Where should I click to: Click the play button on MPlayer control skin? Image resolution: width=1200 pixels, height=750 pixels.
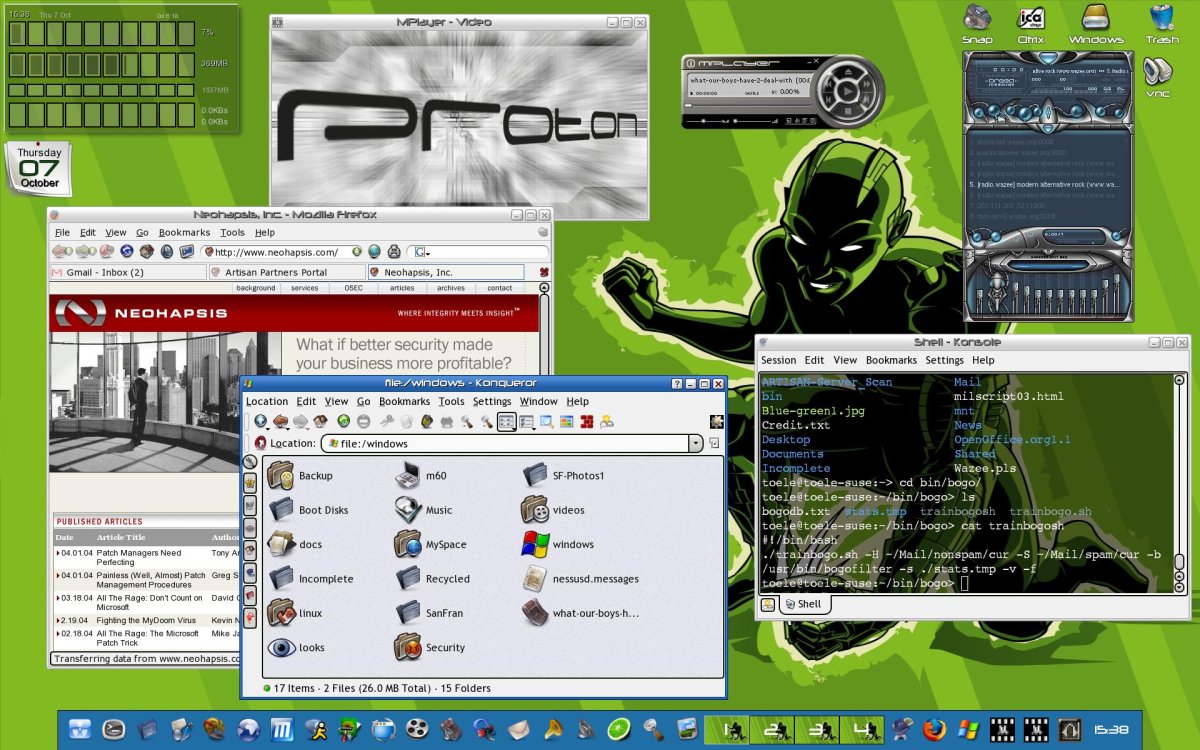(848, 91)
